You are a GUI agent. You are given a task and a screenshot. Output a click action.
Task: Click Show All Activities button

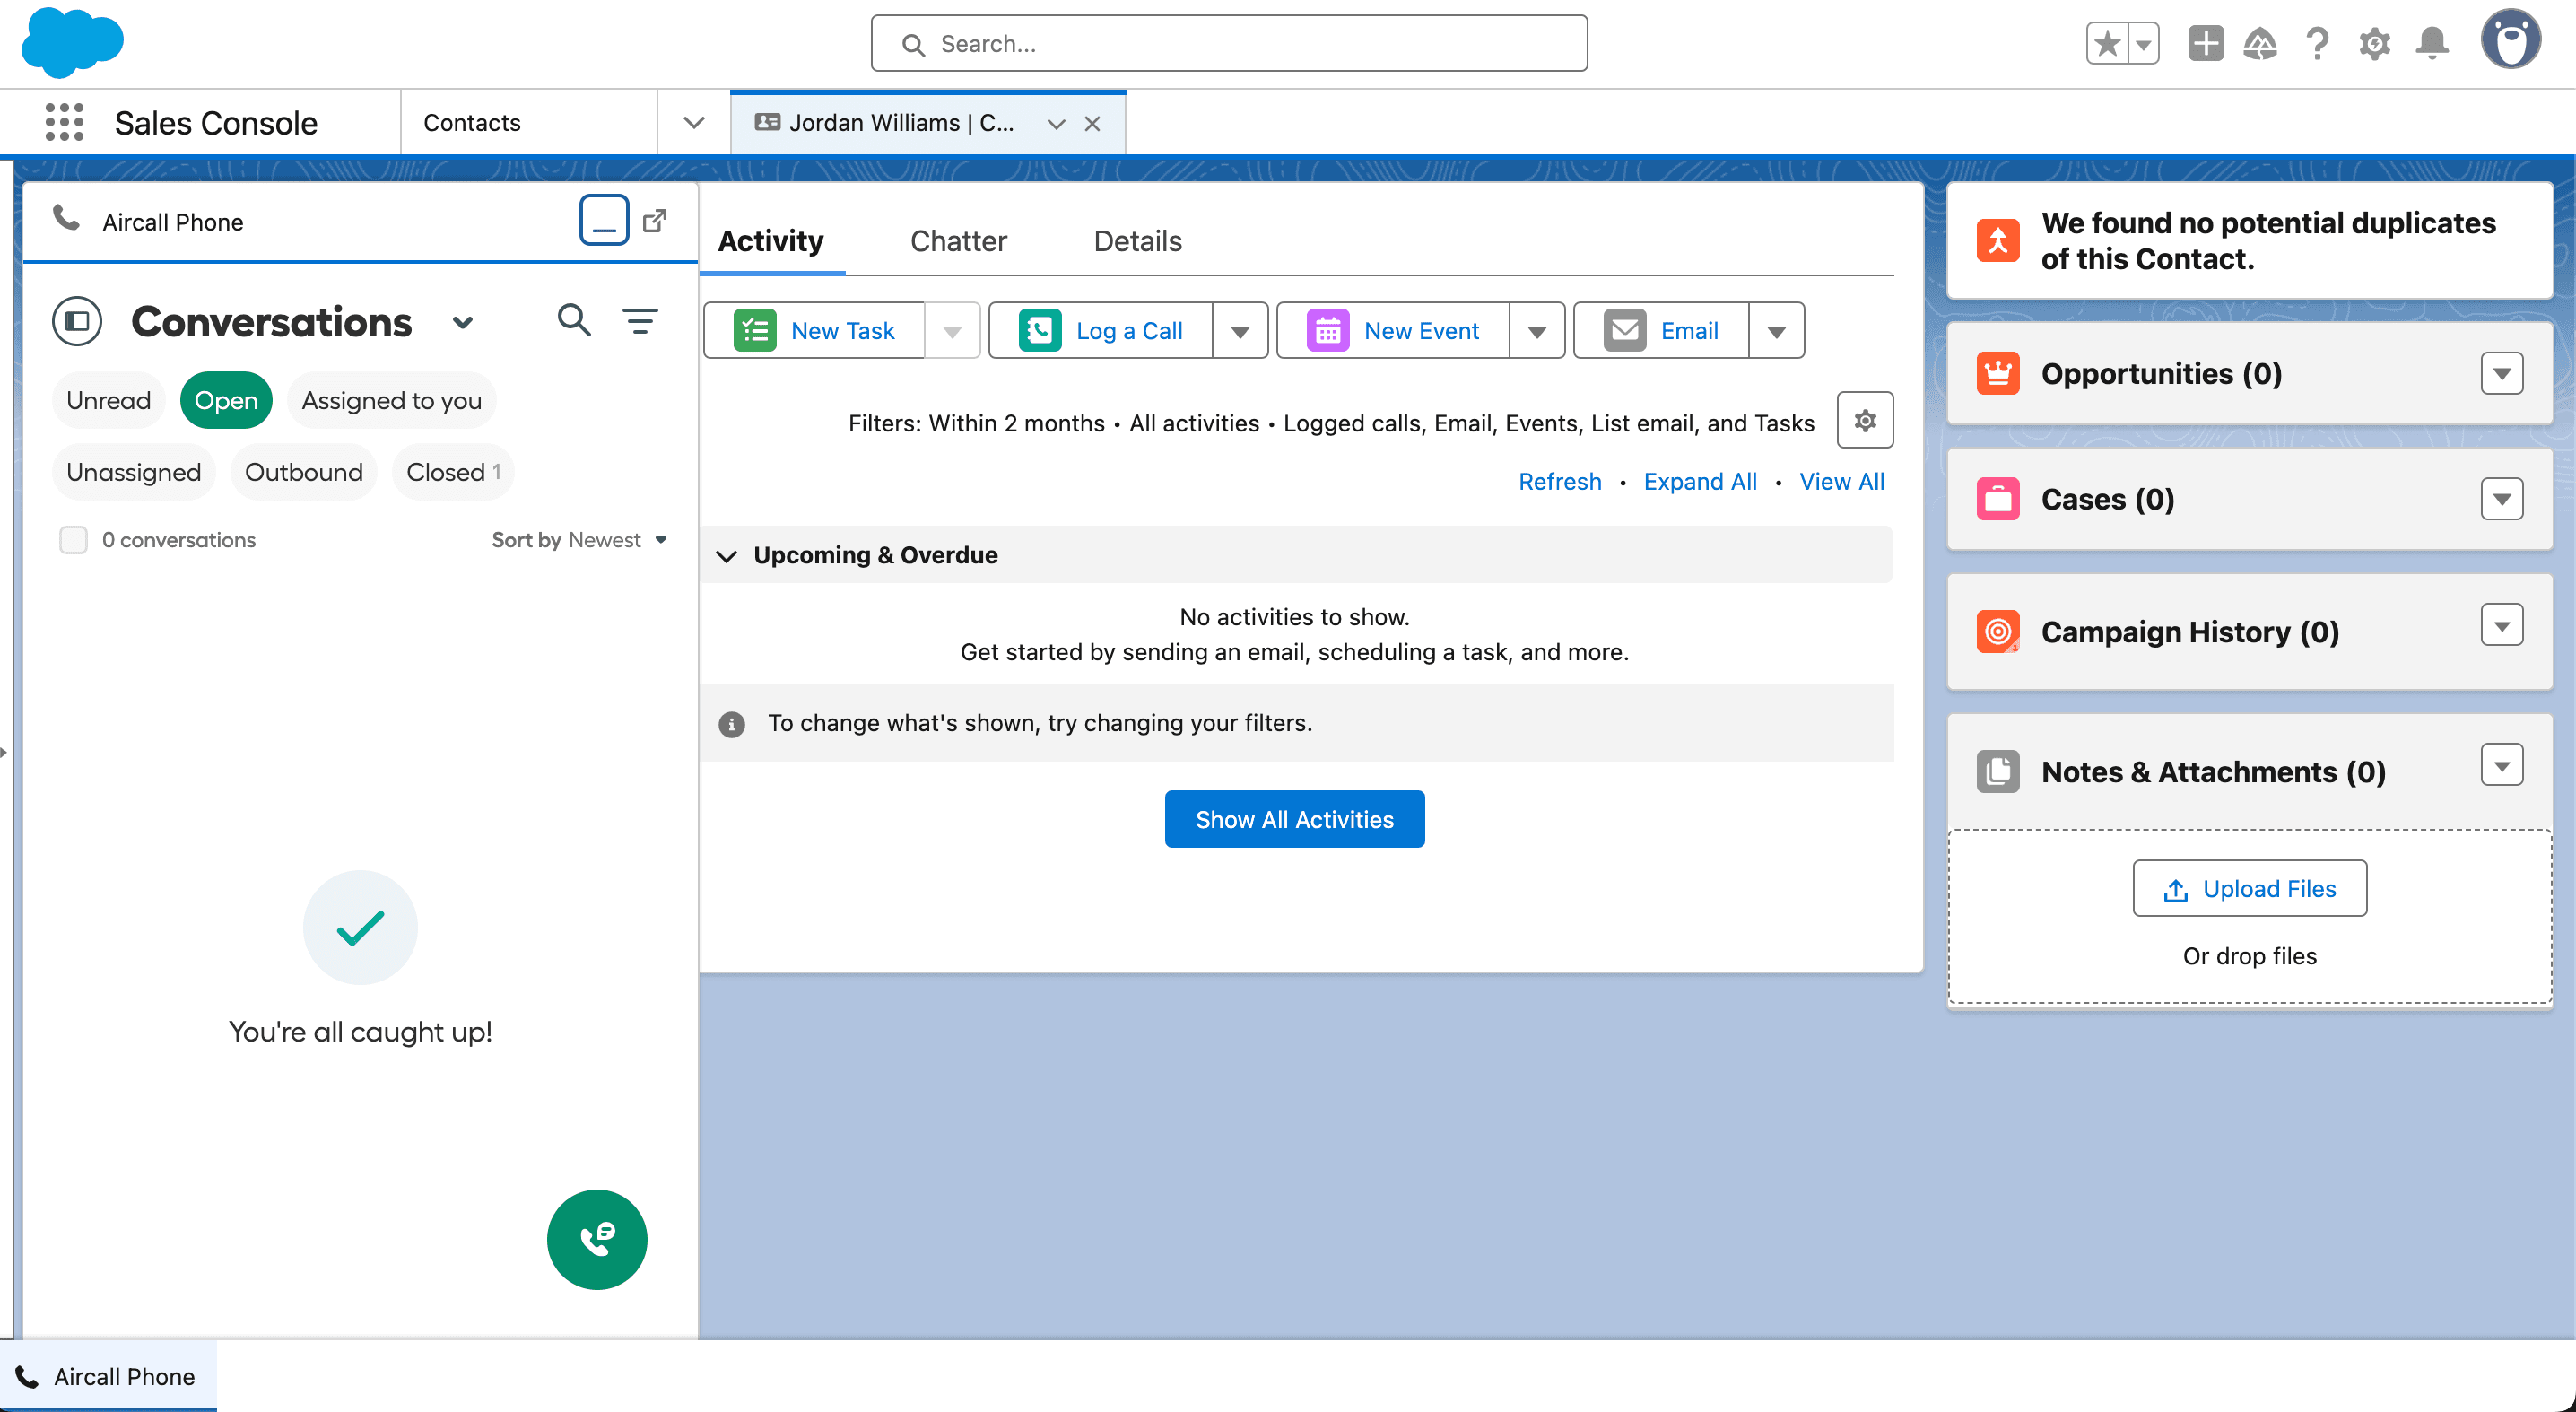(x=1293, y=819)
